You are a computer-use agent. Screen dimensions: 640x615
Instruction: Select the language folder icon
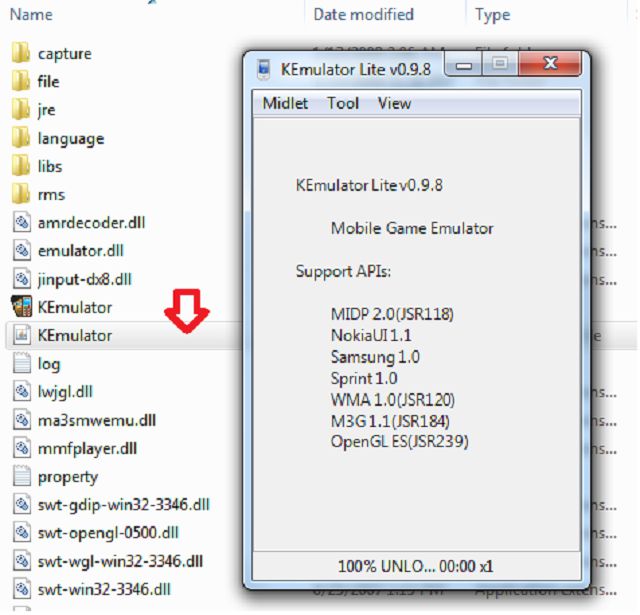point(21,138)
